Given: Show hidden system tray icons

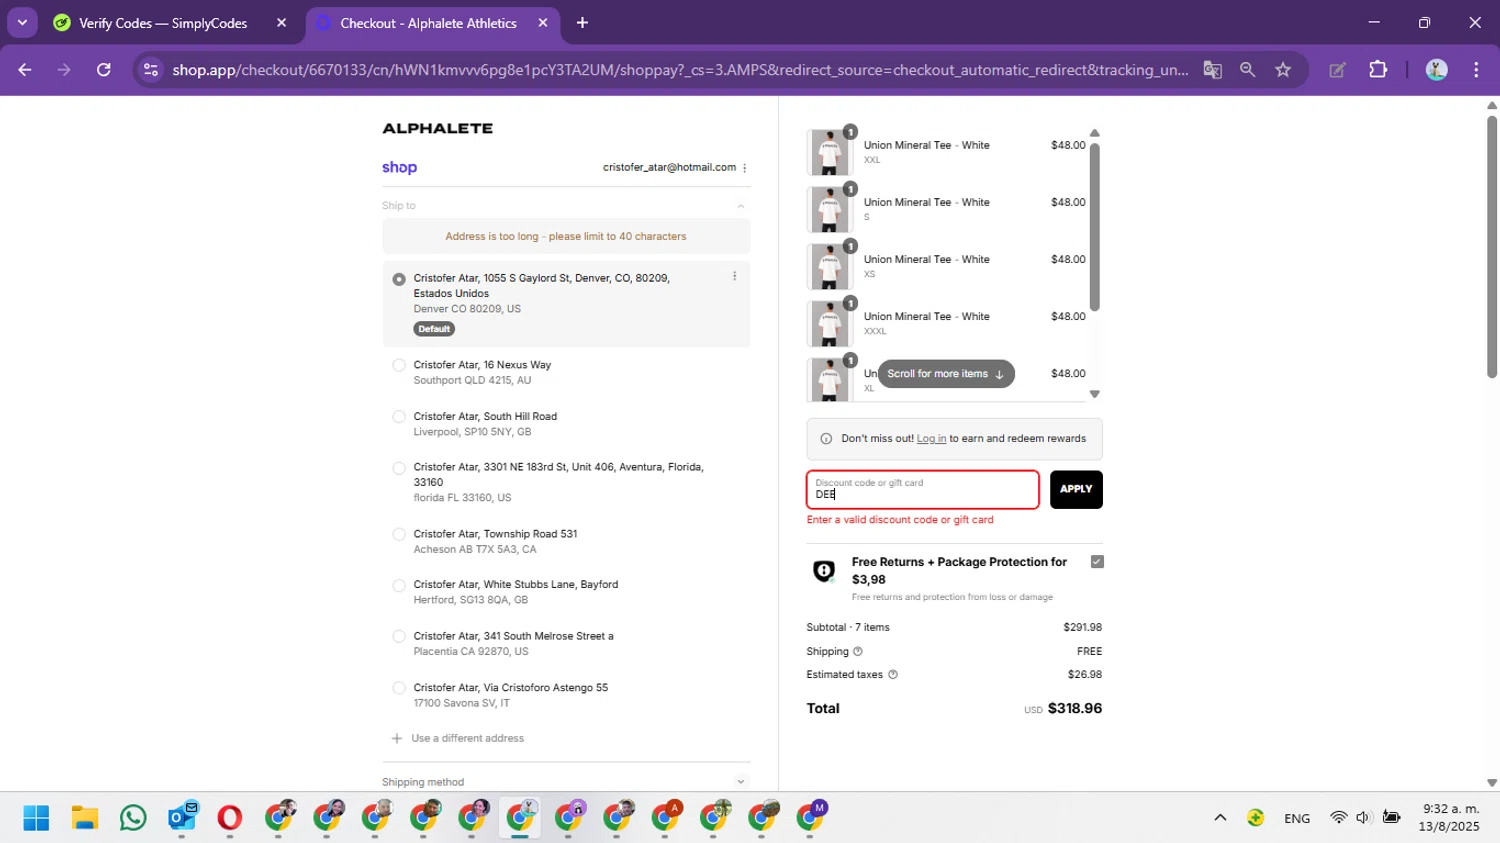Looking at the screenshot, I should click(1220, 818).
